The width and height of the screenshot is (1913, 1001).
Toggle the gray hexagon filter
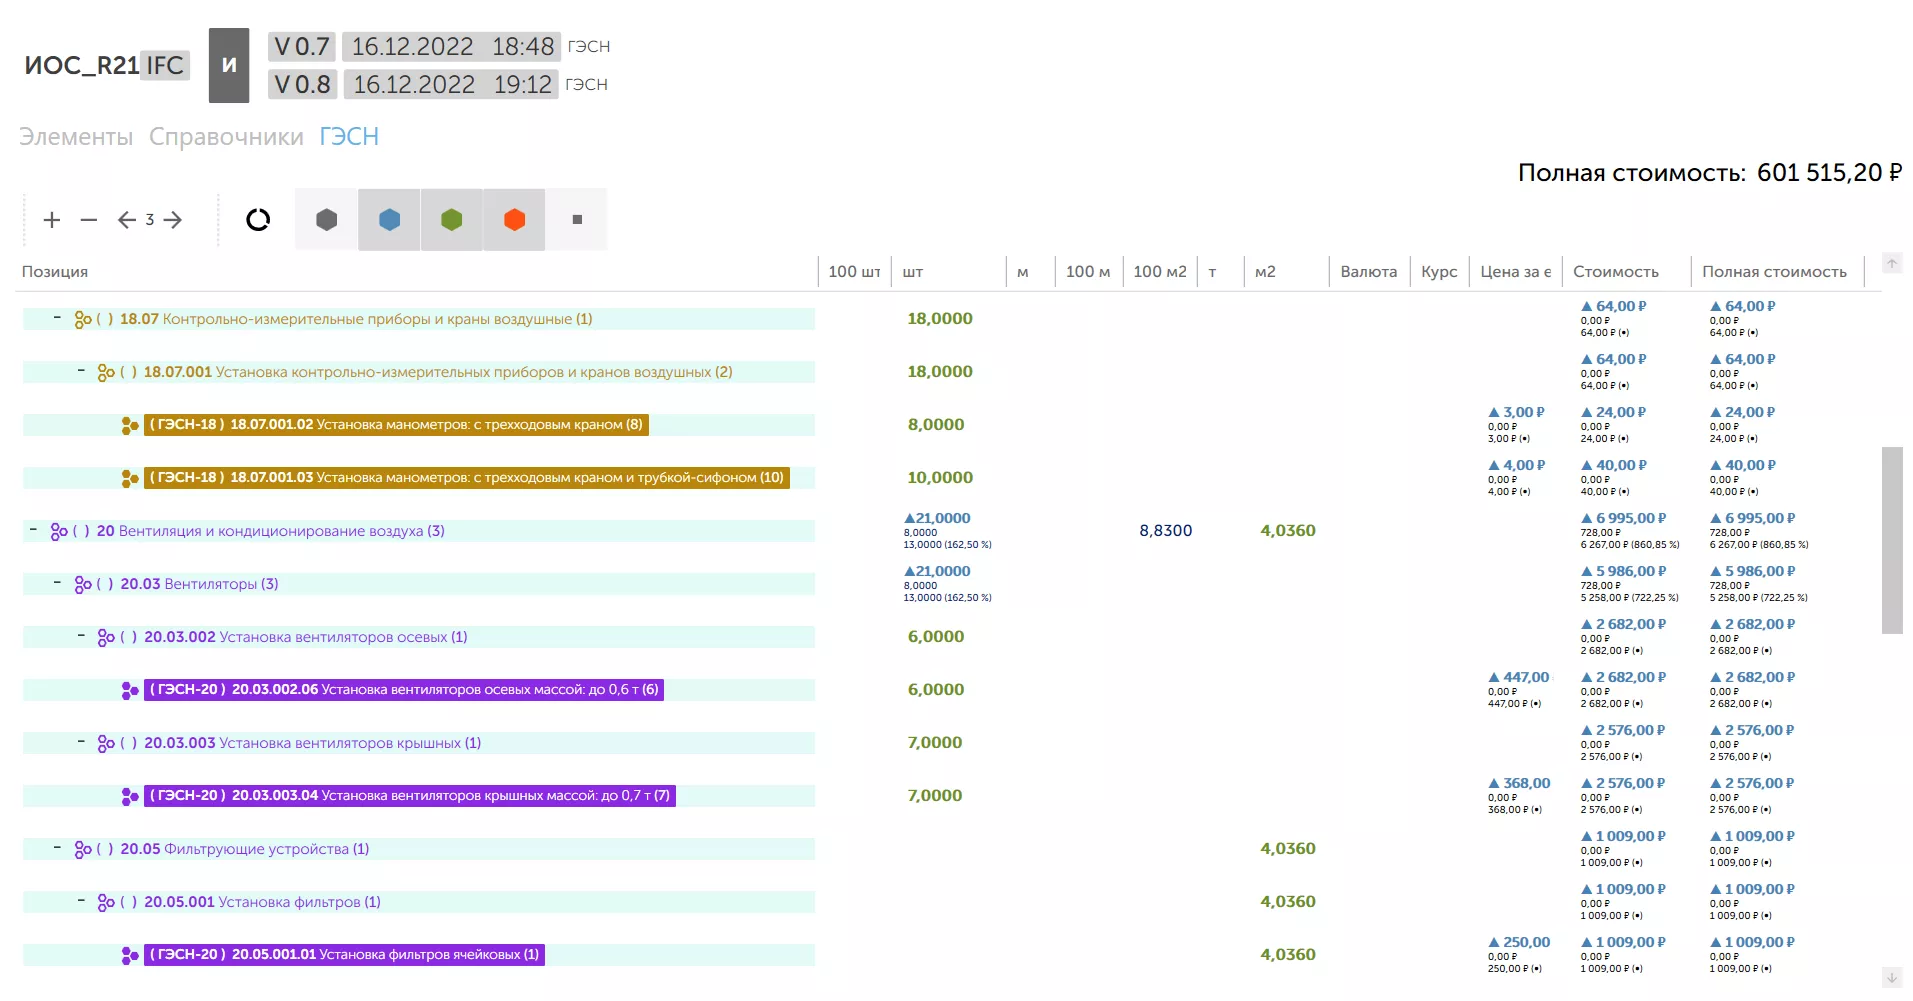pyautogui.click(x=327, y=220)
